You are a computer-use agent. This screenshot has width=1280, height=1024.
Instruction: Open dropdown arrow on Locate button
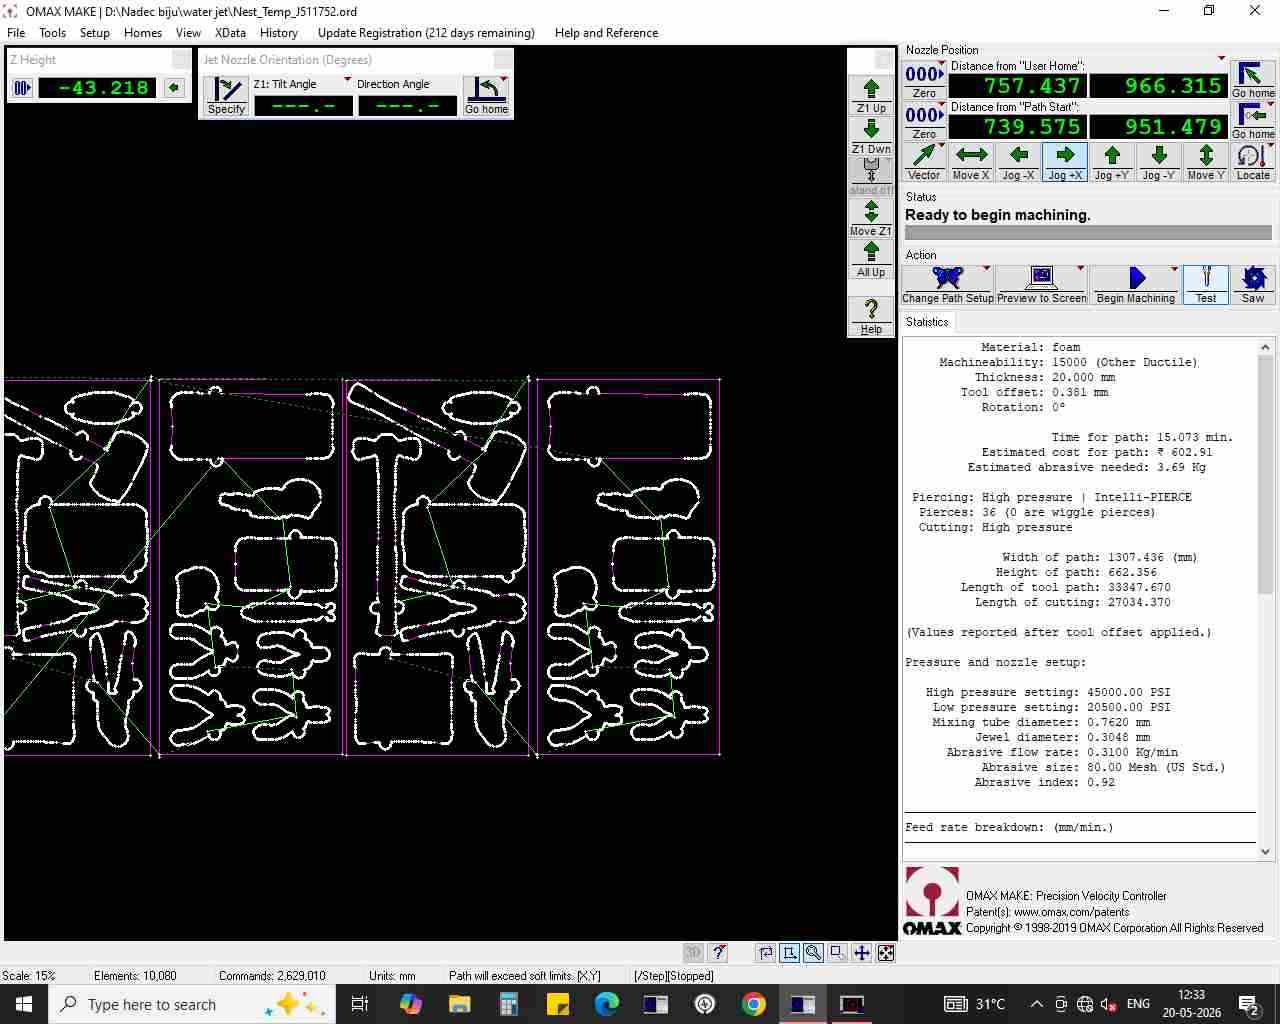(1270, 147)
